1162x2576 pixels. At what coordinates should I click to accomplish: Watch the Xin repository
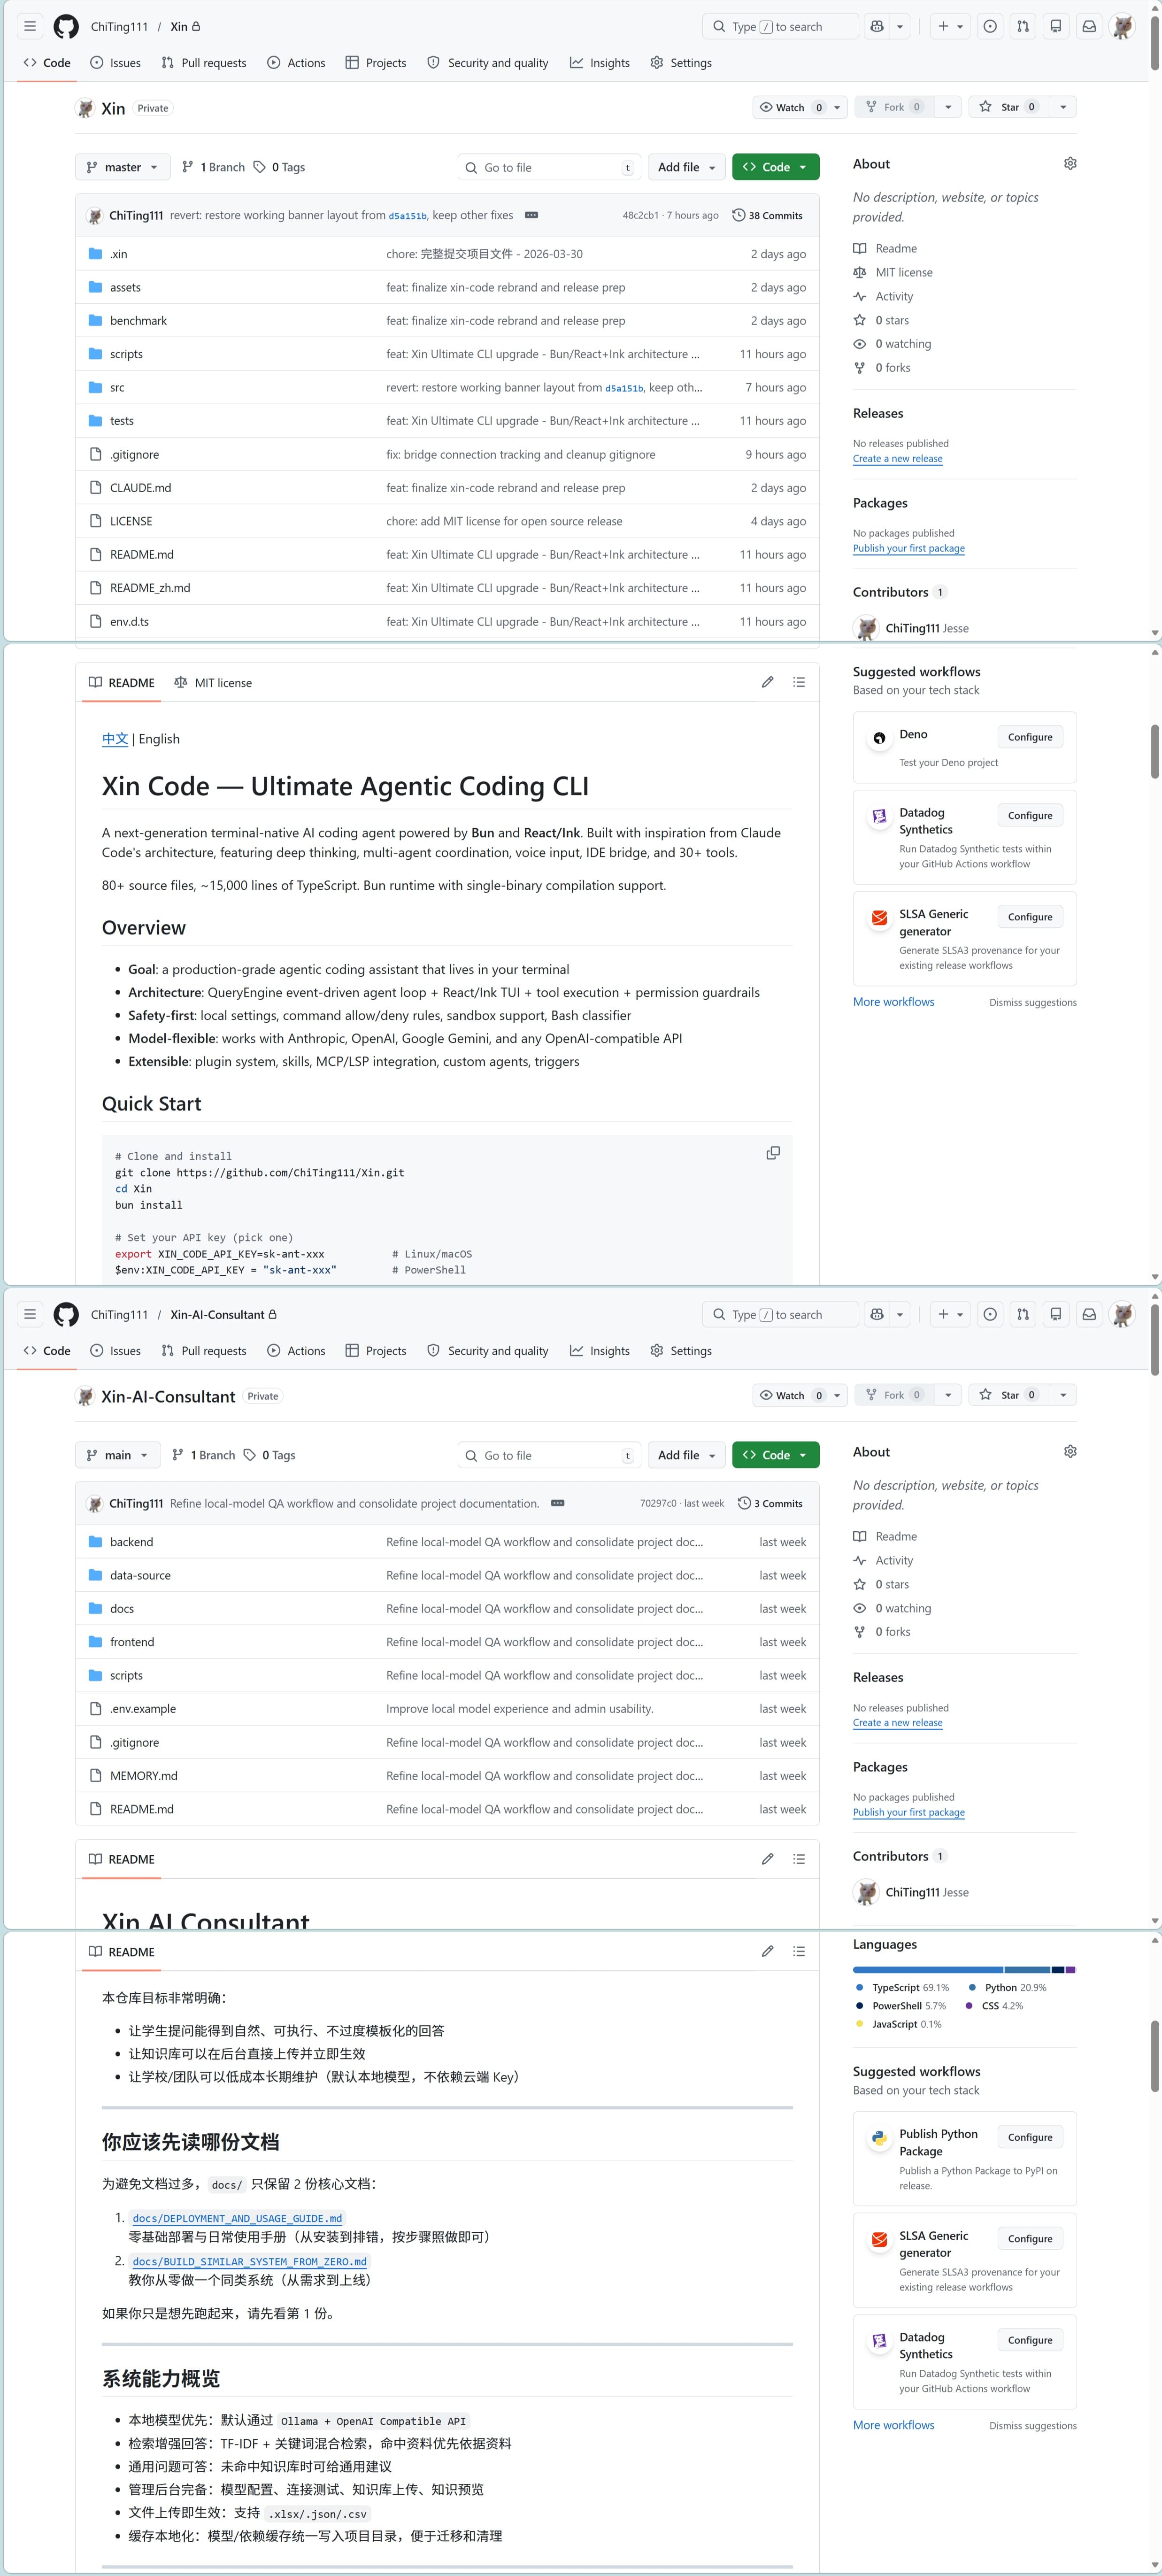(x=790, y=107)
